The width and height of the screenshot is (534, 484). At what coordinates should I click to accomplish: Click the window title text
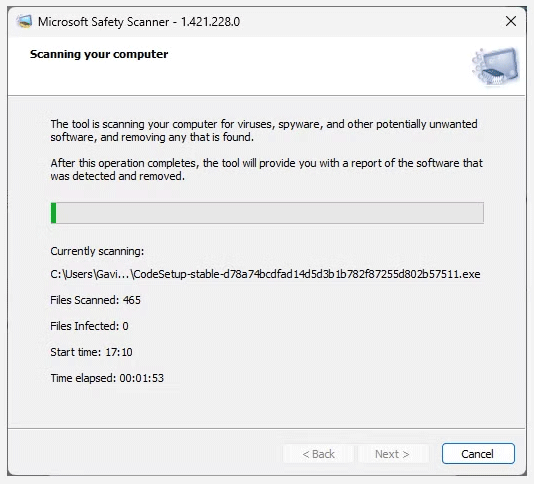(x=139, y=22)
